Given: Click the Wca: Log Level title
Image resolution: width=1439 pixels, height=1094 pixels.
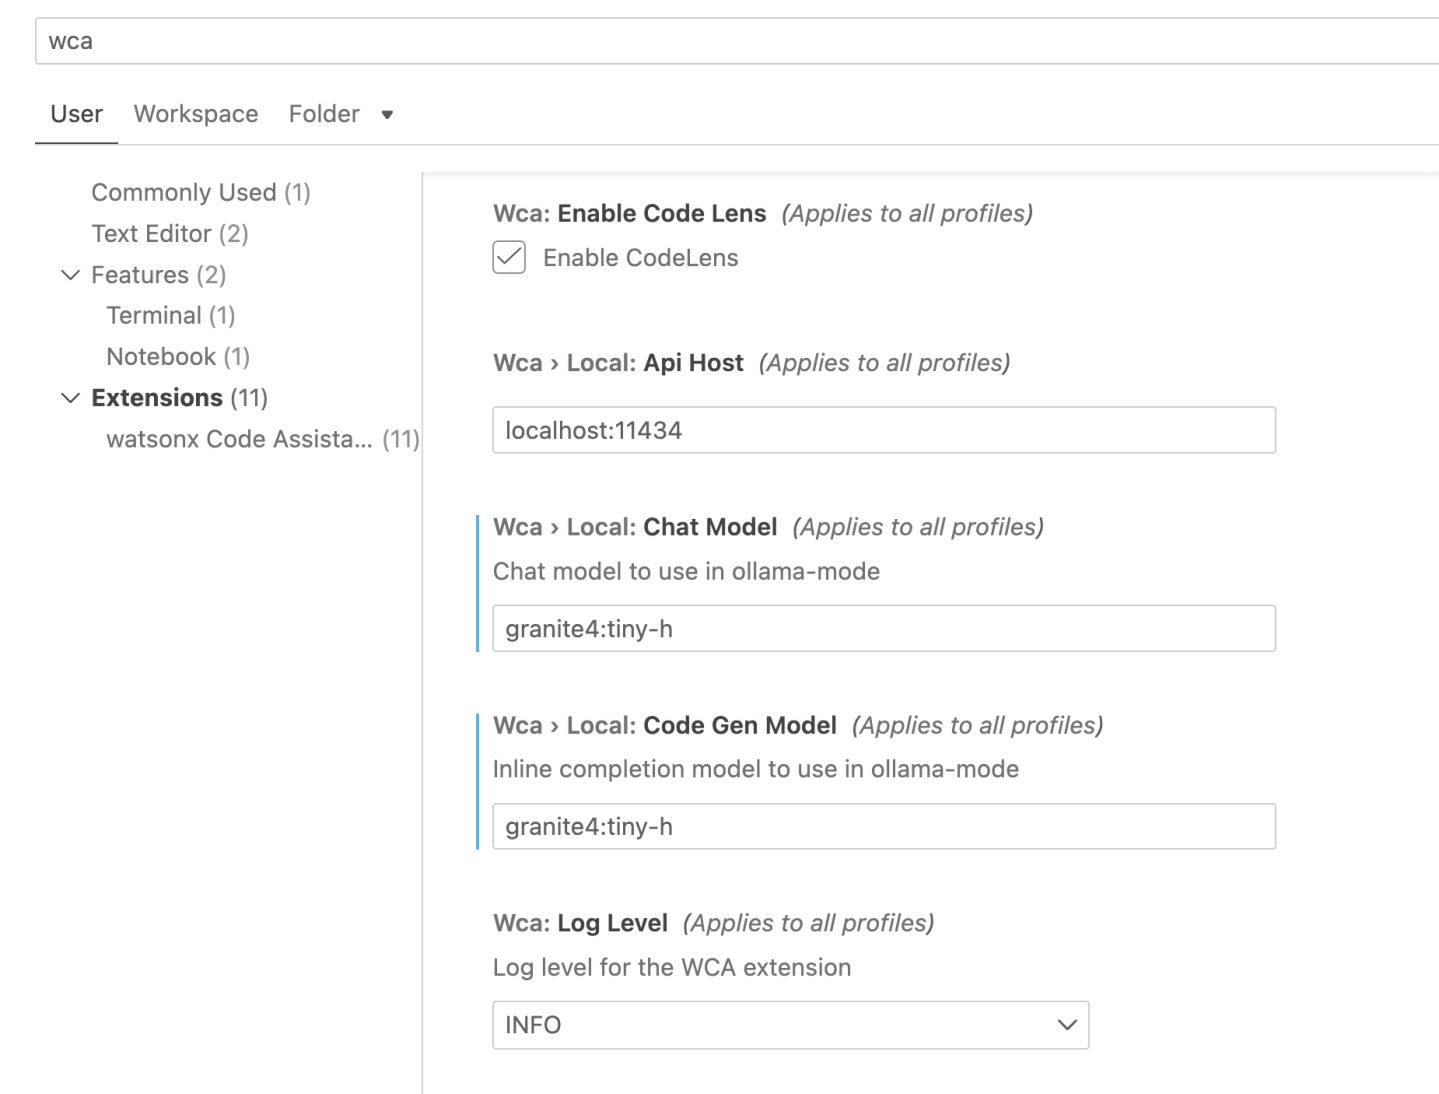Looking at the screenshot, I should (580, 923).
